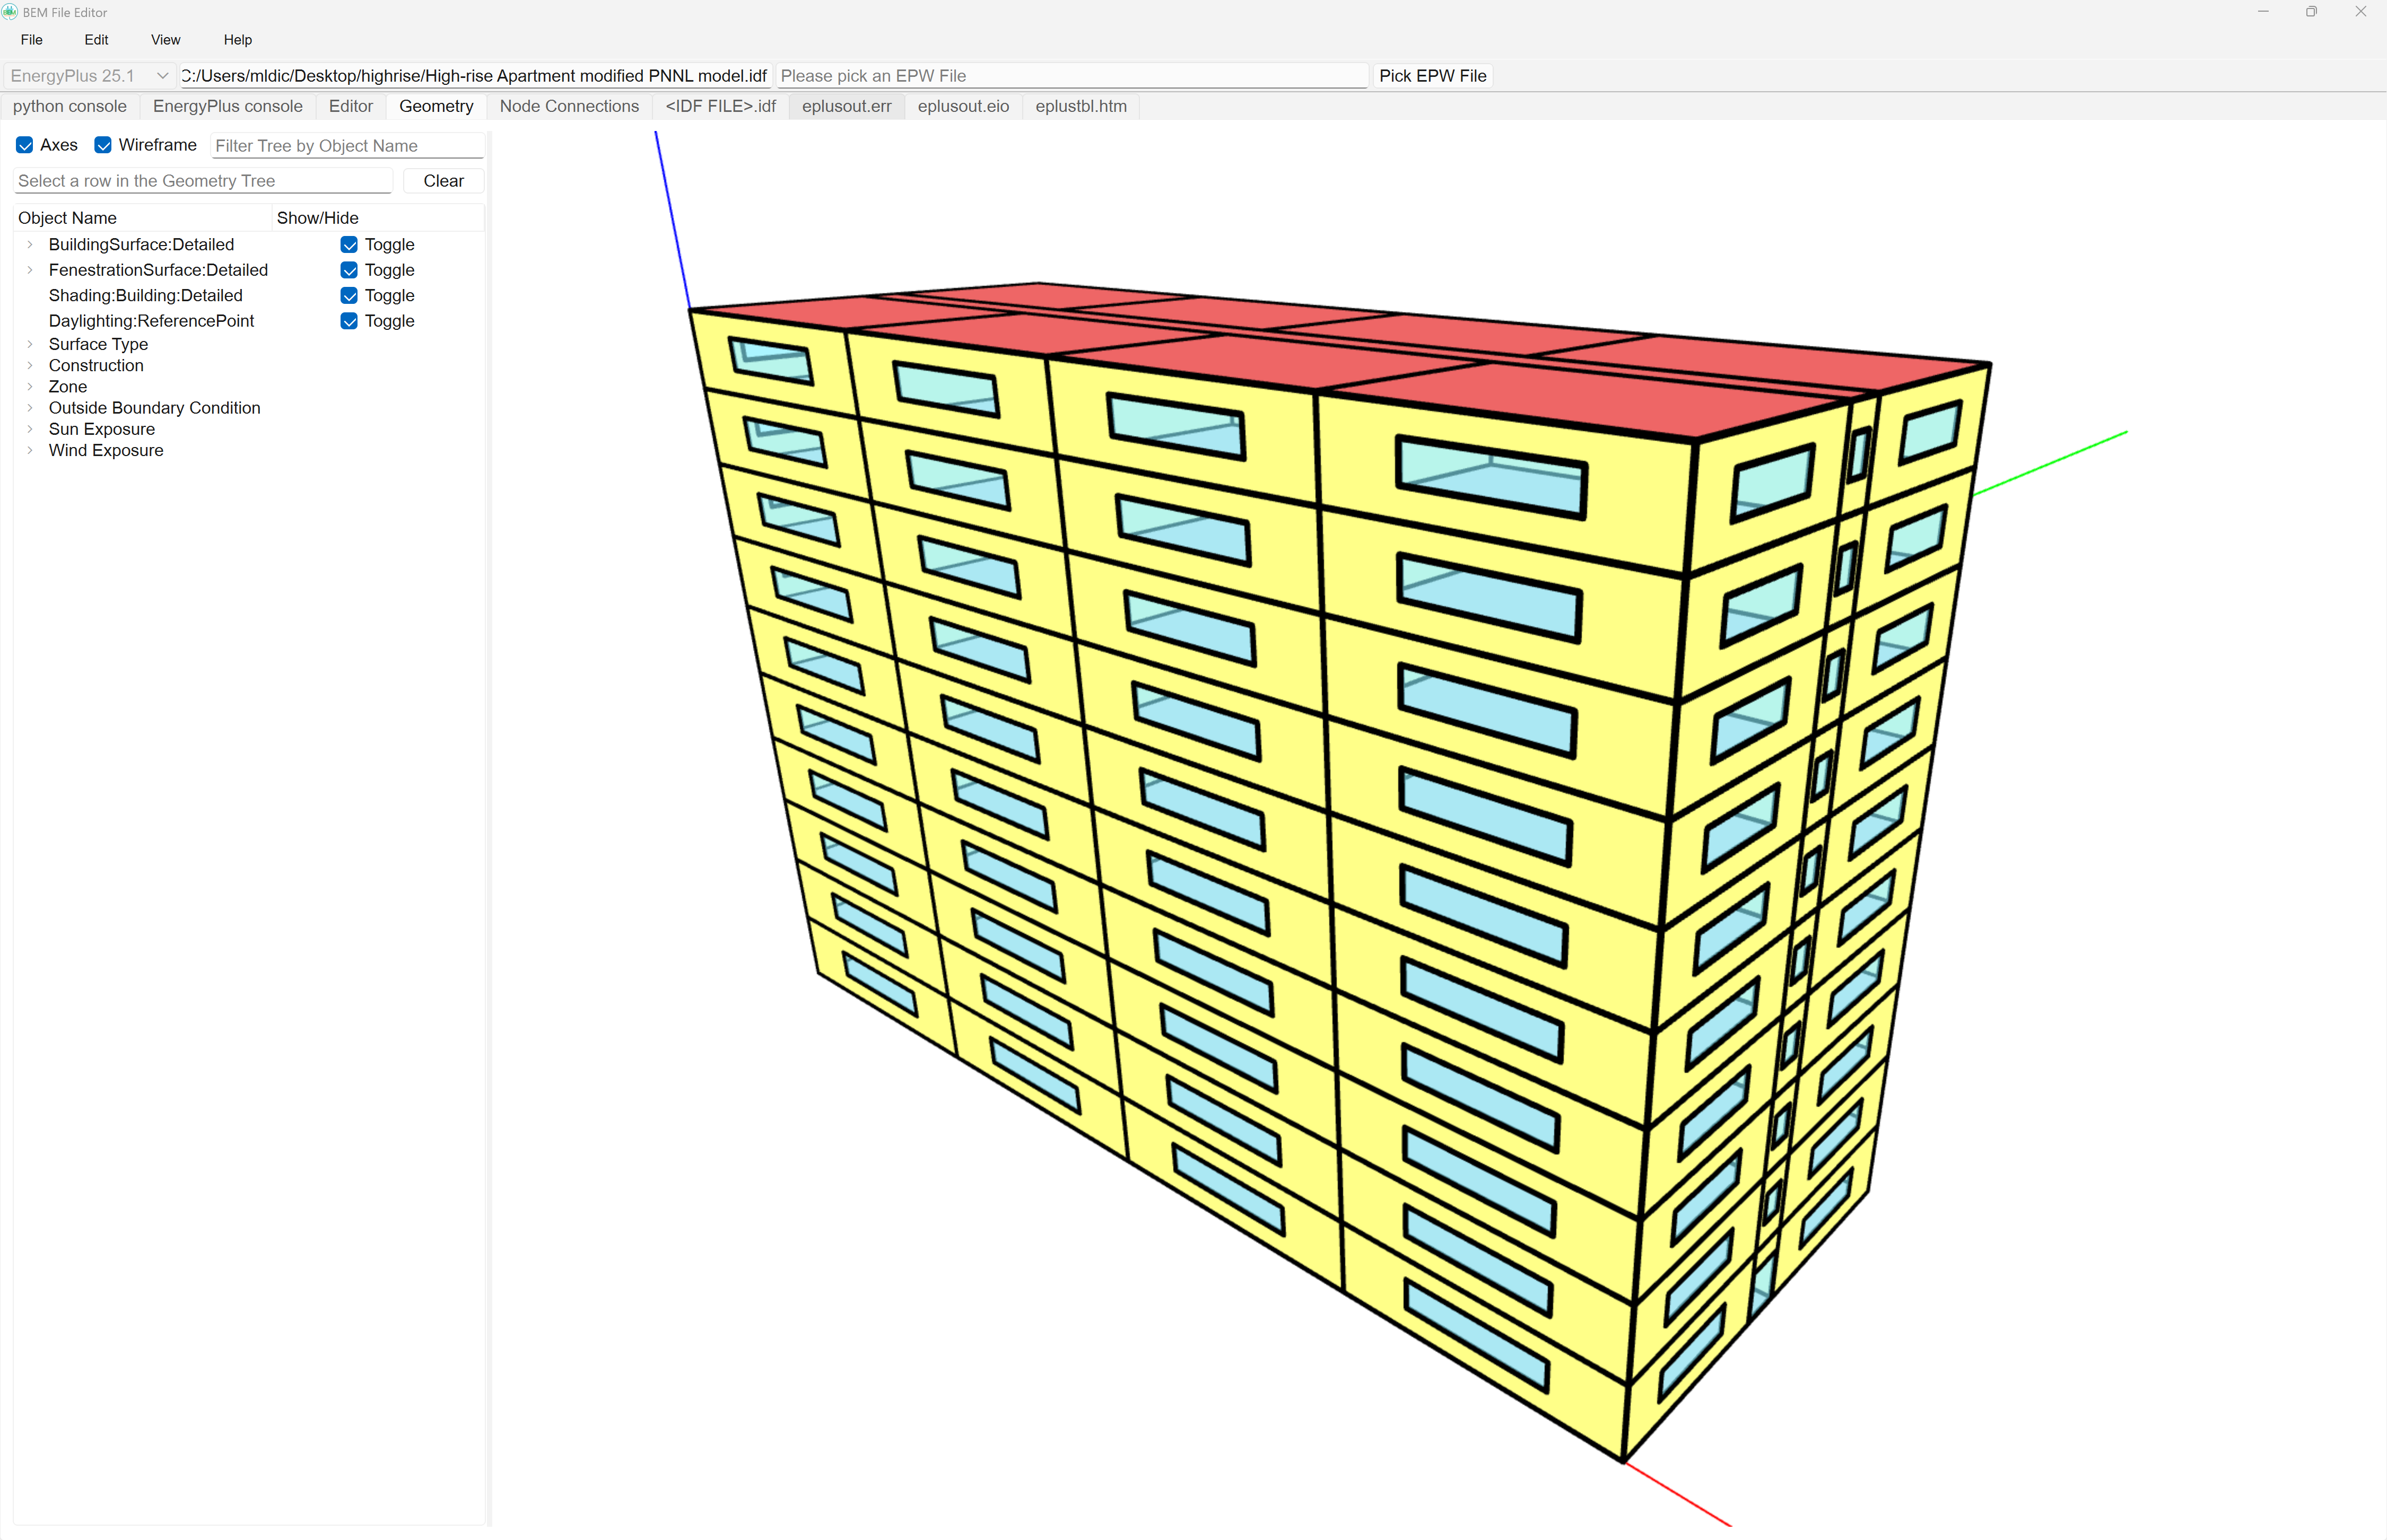Expand the Zone tree node
Image resolution: width=2387 pixels, height=1540 pixels.
[x=30, y=387]
